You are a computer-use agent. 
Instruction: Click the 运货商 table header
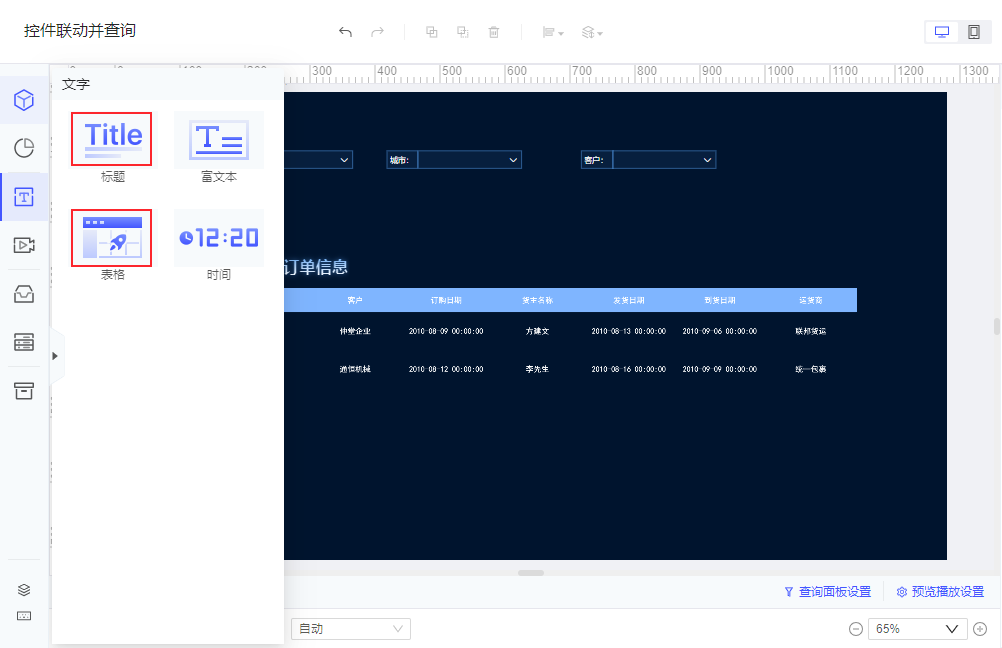point(811,300)
